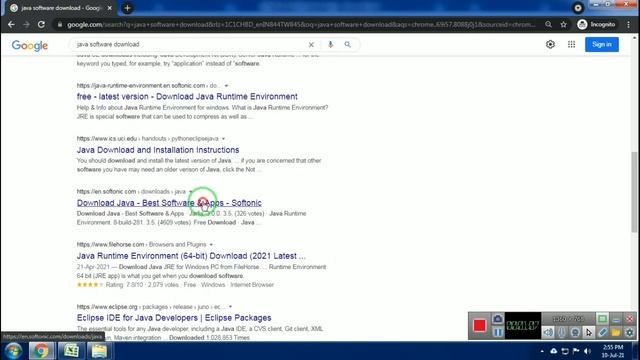Click the lock icon in address bar

point(60,24)
